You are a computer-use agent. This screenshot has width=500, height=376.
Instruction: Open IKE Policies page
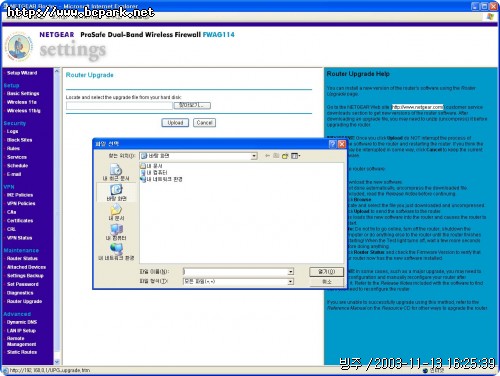click(20, 195)
